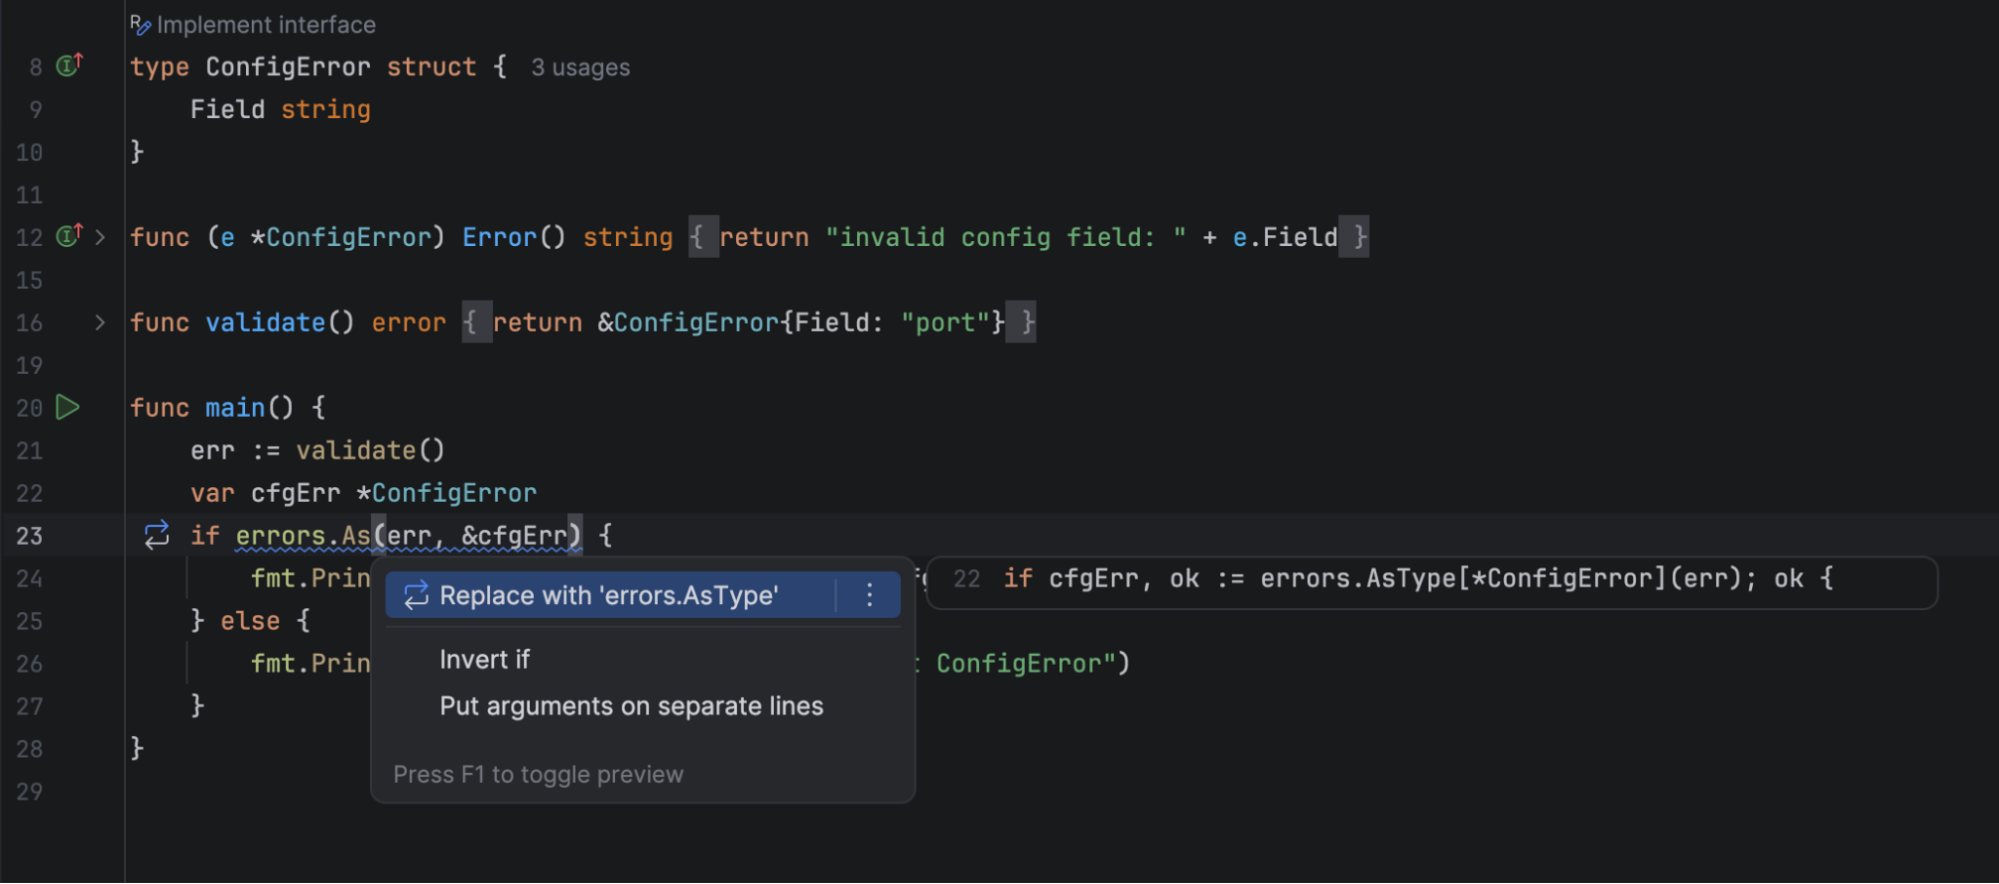
Task: Unfold the closing brace placeholder after e.Field
Action: [x=1355, y=237]
